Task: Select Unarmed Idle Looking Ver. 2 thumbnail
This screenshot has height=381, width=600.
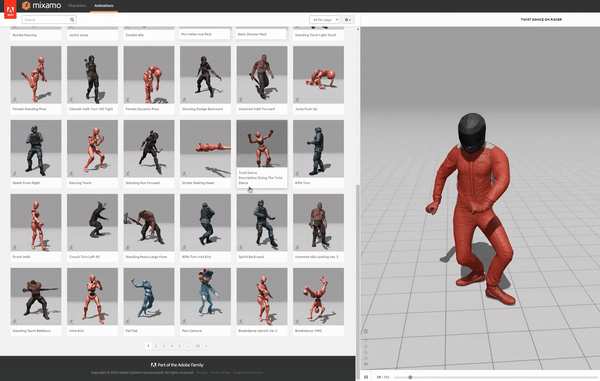Action: point(318,222)
